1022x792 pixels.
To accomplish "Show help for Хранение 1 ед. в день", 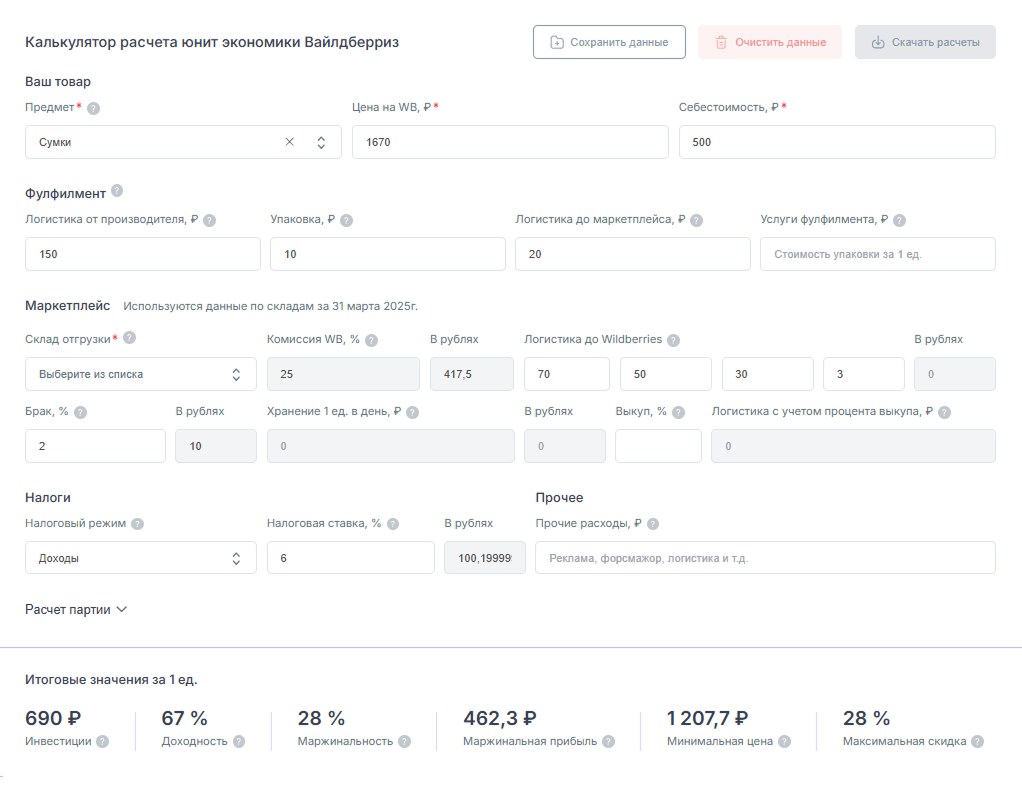I will click(413, 413).
